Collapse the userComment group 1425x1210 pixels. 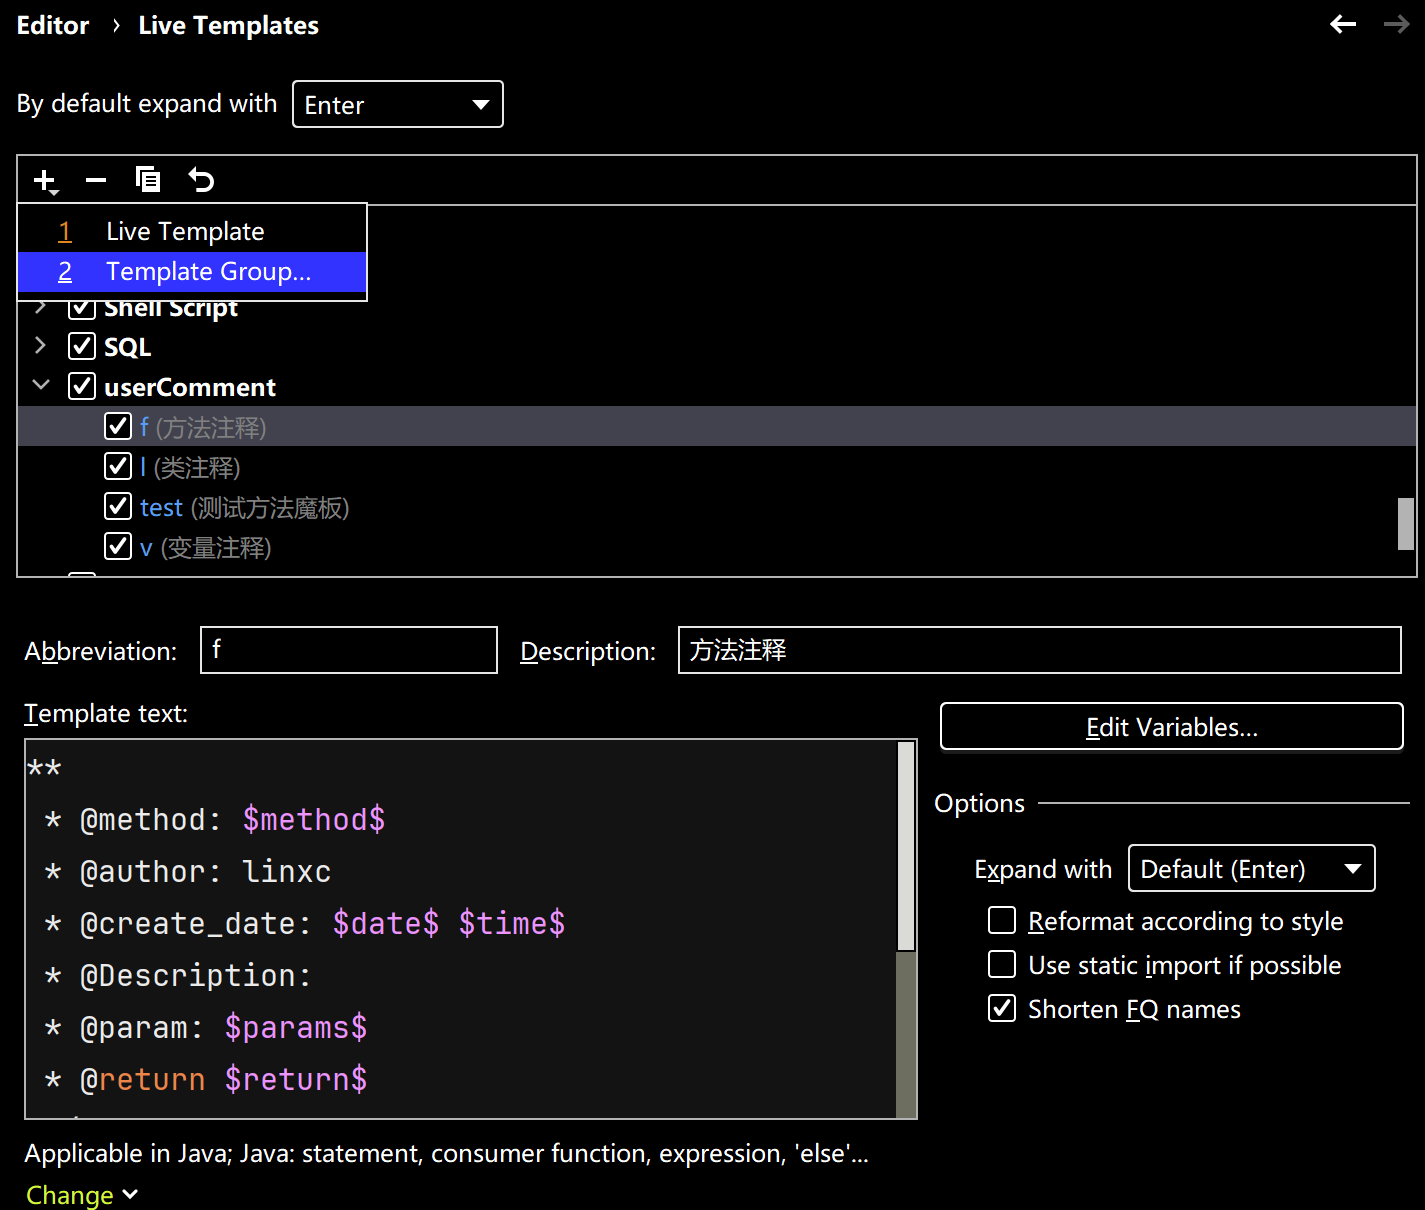(x=41, y=385)
